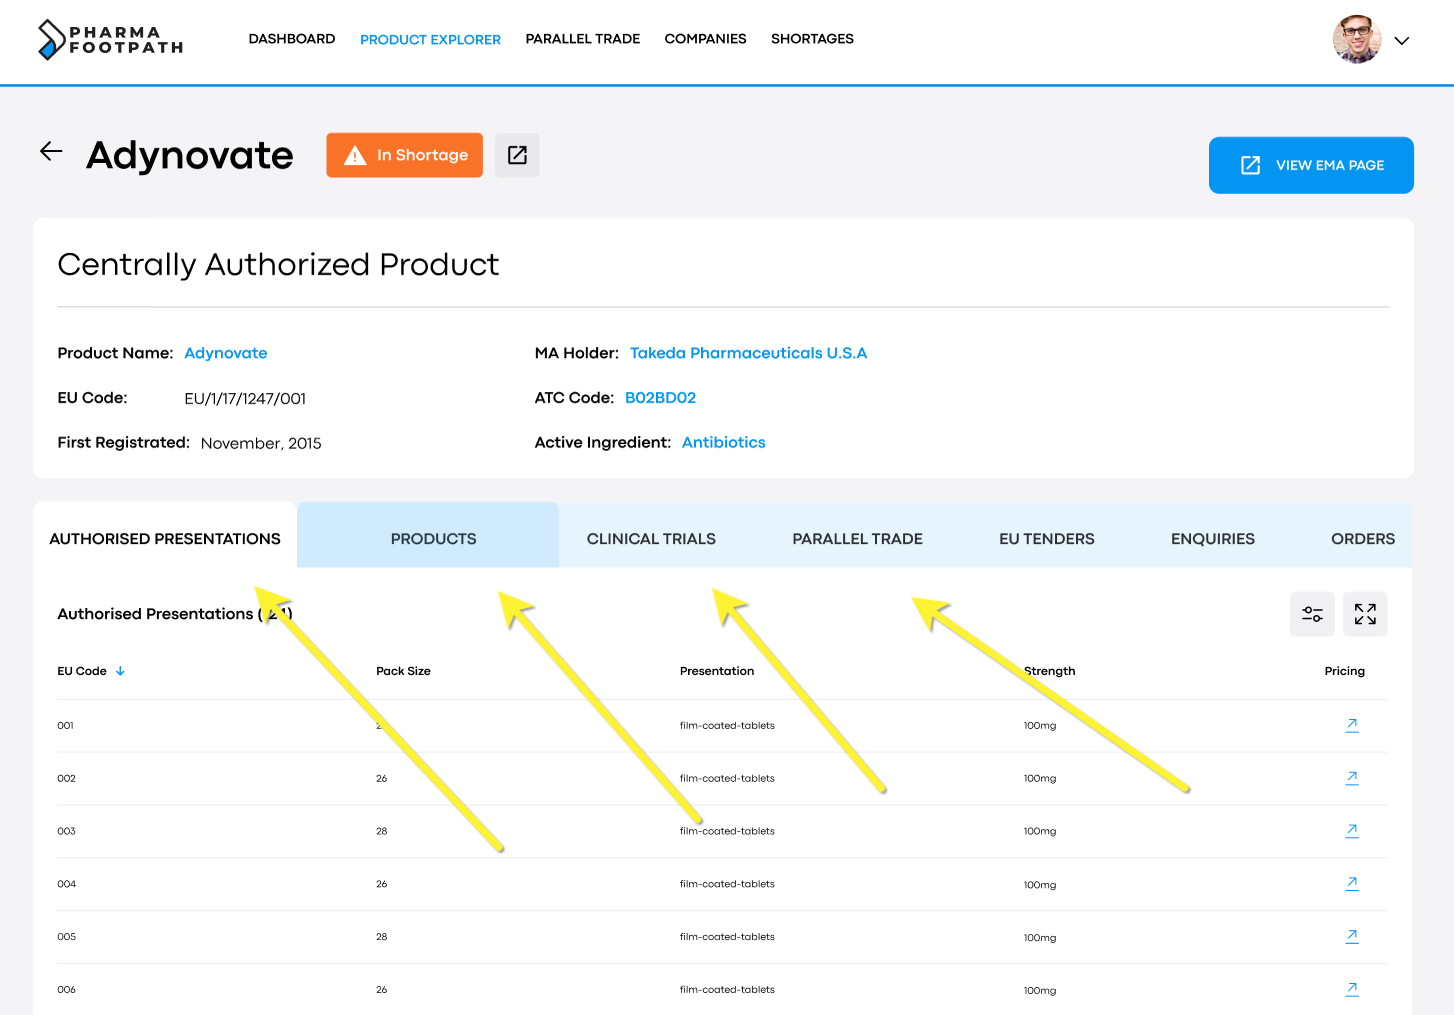This screenshot has width=1454, height=1015.
Task: Click the Strength column header
Action: point(1049,671)
